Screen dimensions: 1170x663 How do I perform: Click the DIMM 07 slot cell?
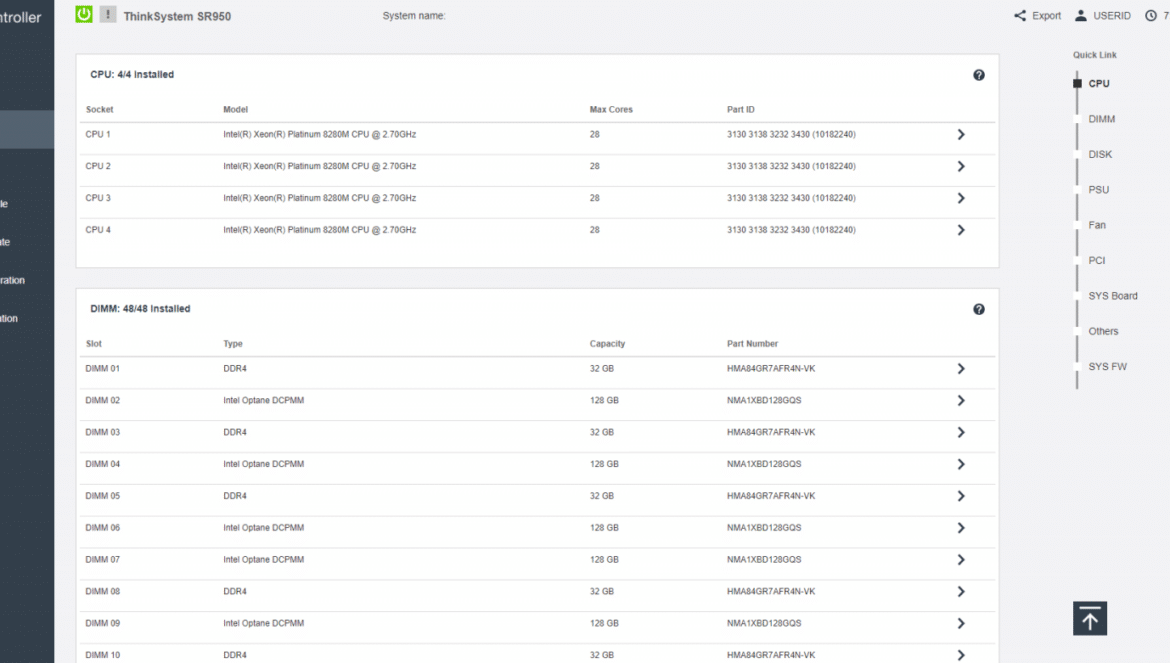[x=102, y=559]
